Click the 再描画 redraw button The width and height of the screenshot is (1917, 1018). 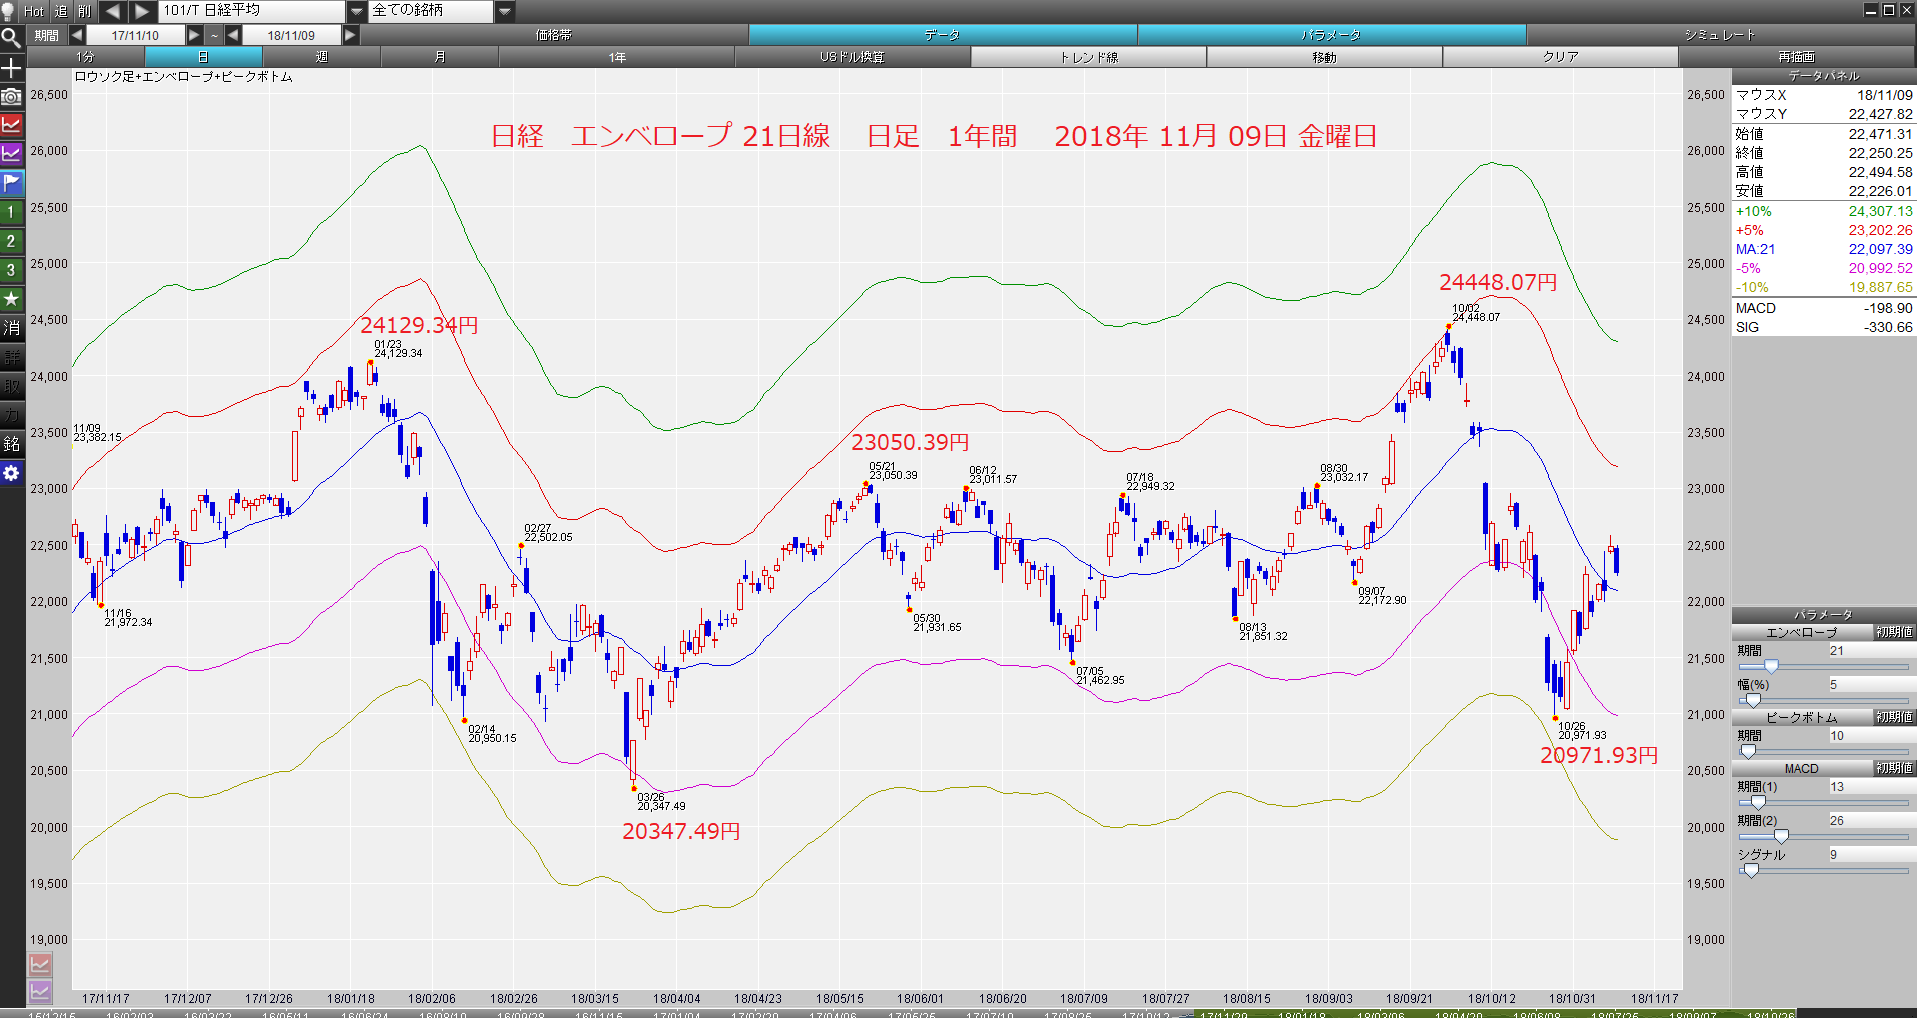click(1797, 57)
